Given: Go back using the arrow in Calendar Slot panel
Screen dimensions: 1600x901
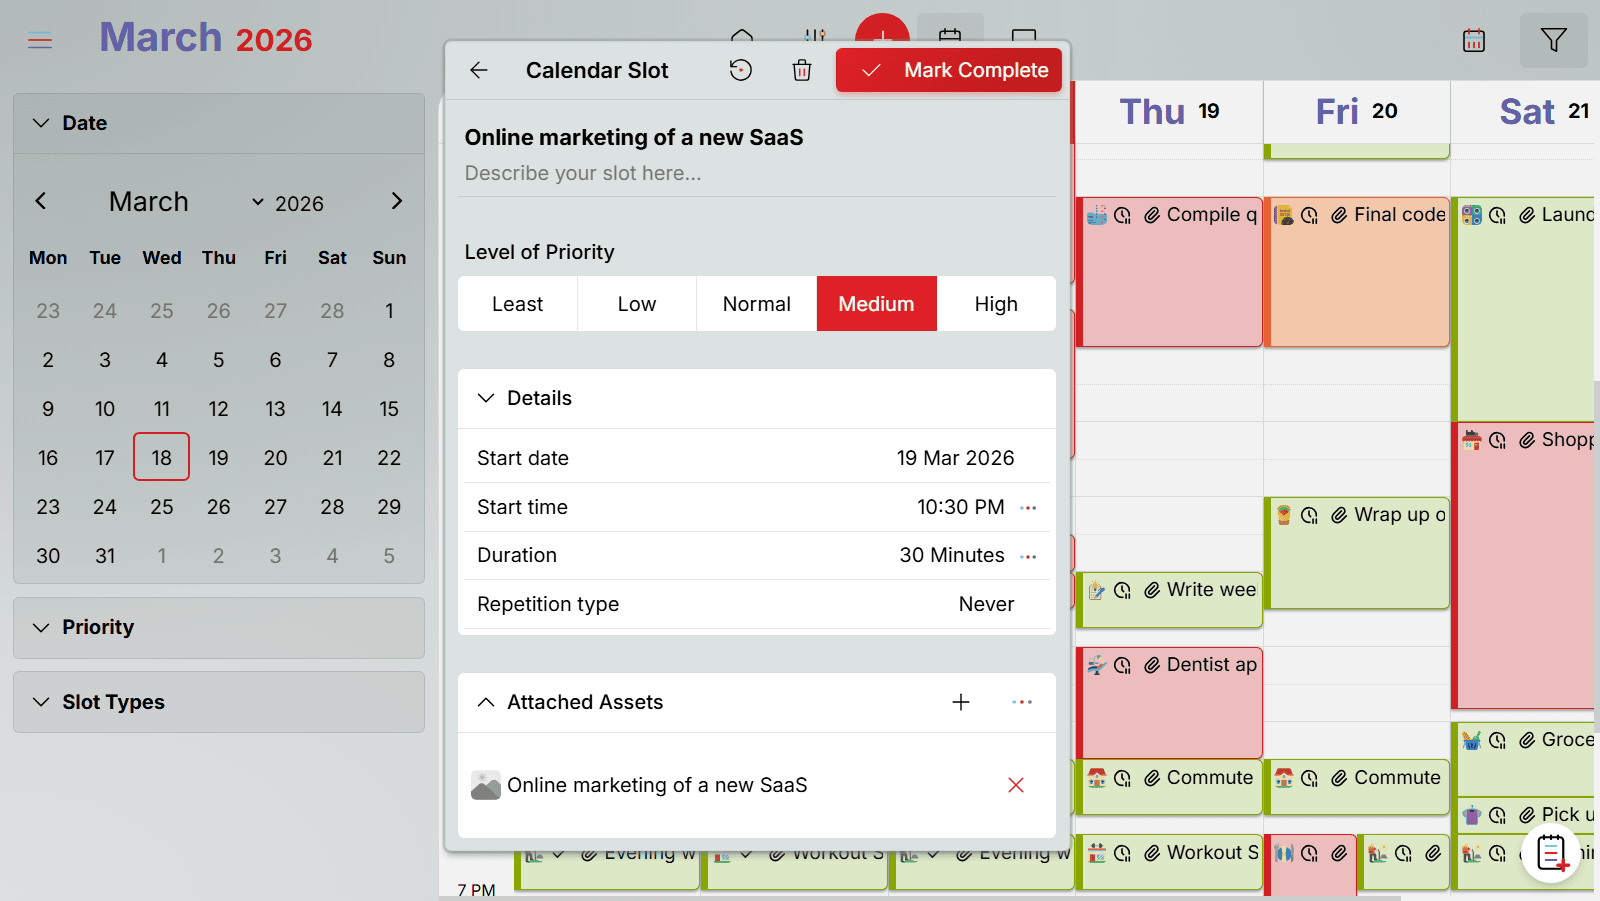Looking at the screenshot, I should [x=479, y=70].
